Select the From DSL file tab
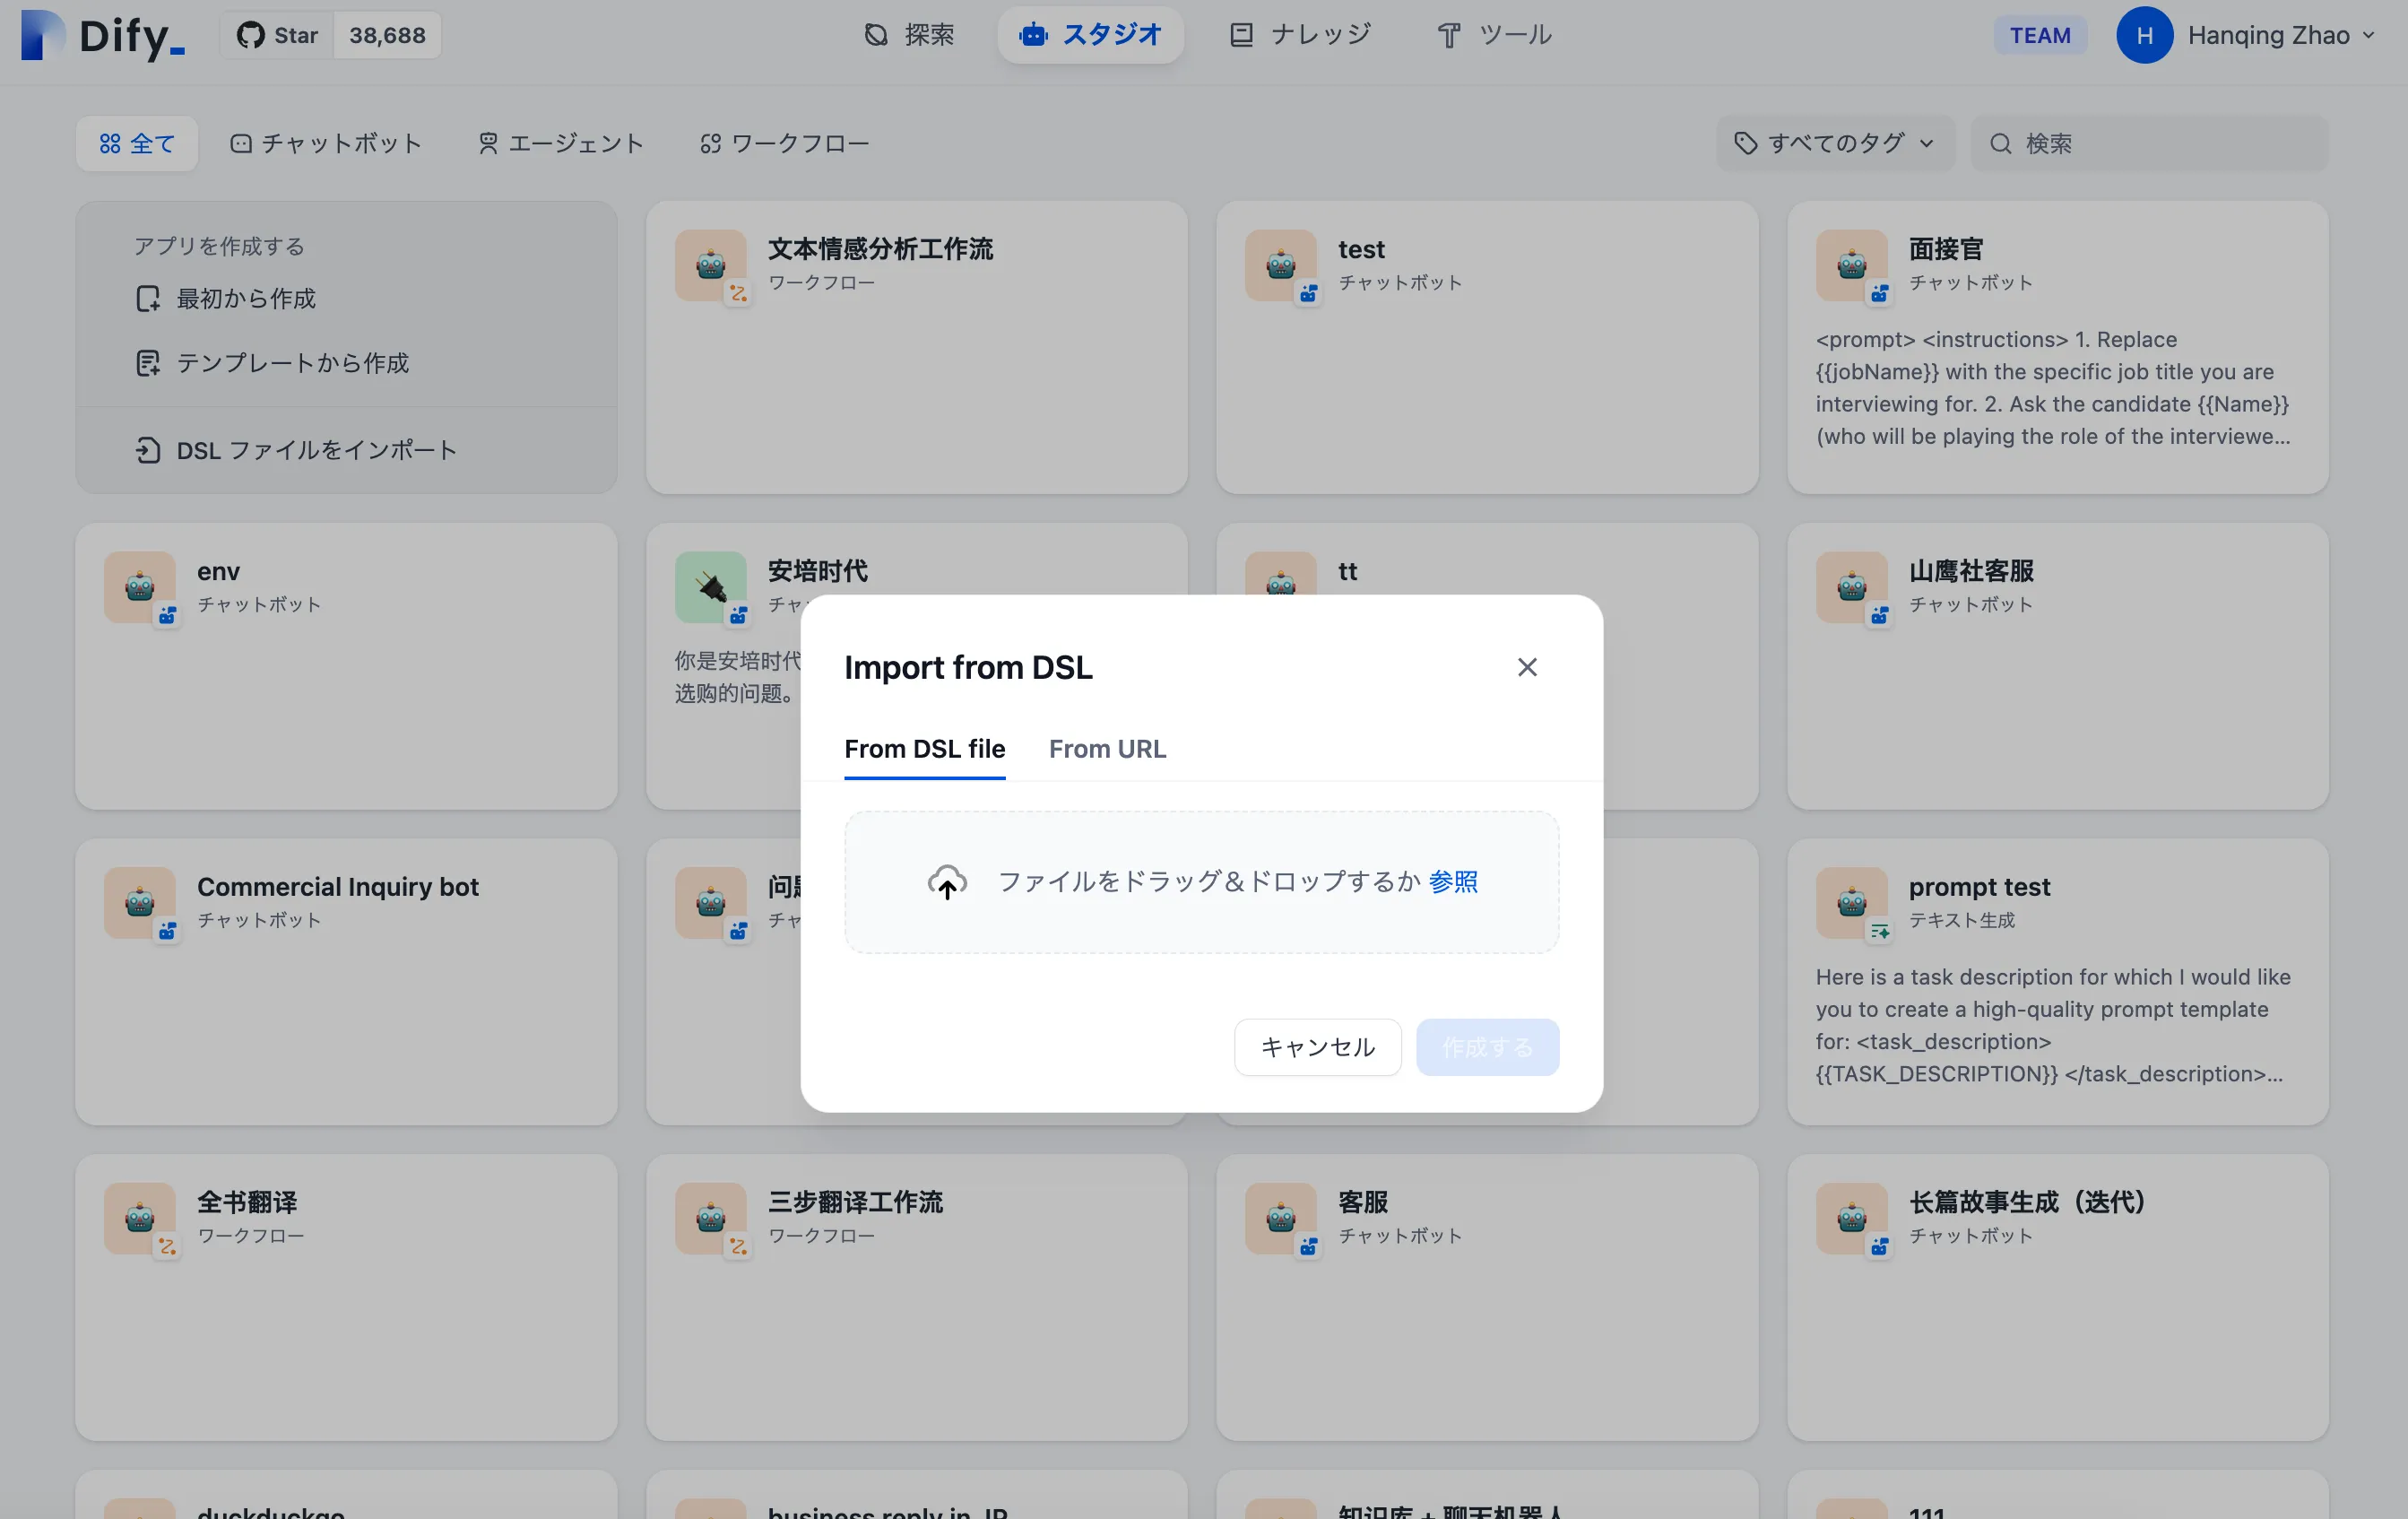2408x1519 pixels. click(924, 748)
